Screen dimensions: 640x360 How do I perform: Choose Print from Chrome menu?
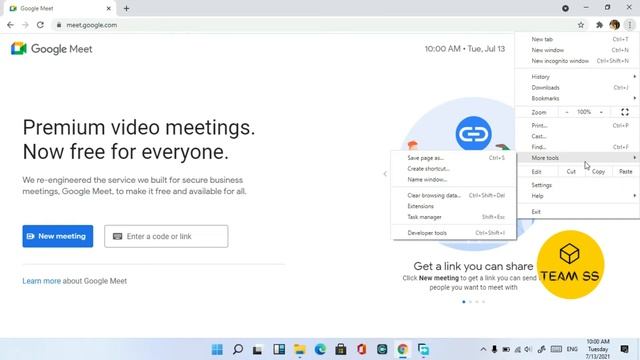point(578,125)
